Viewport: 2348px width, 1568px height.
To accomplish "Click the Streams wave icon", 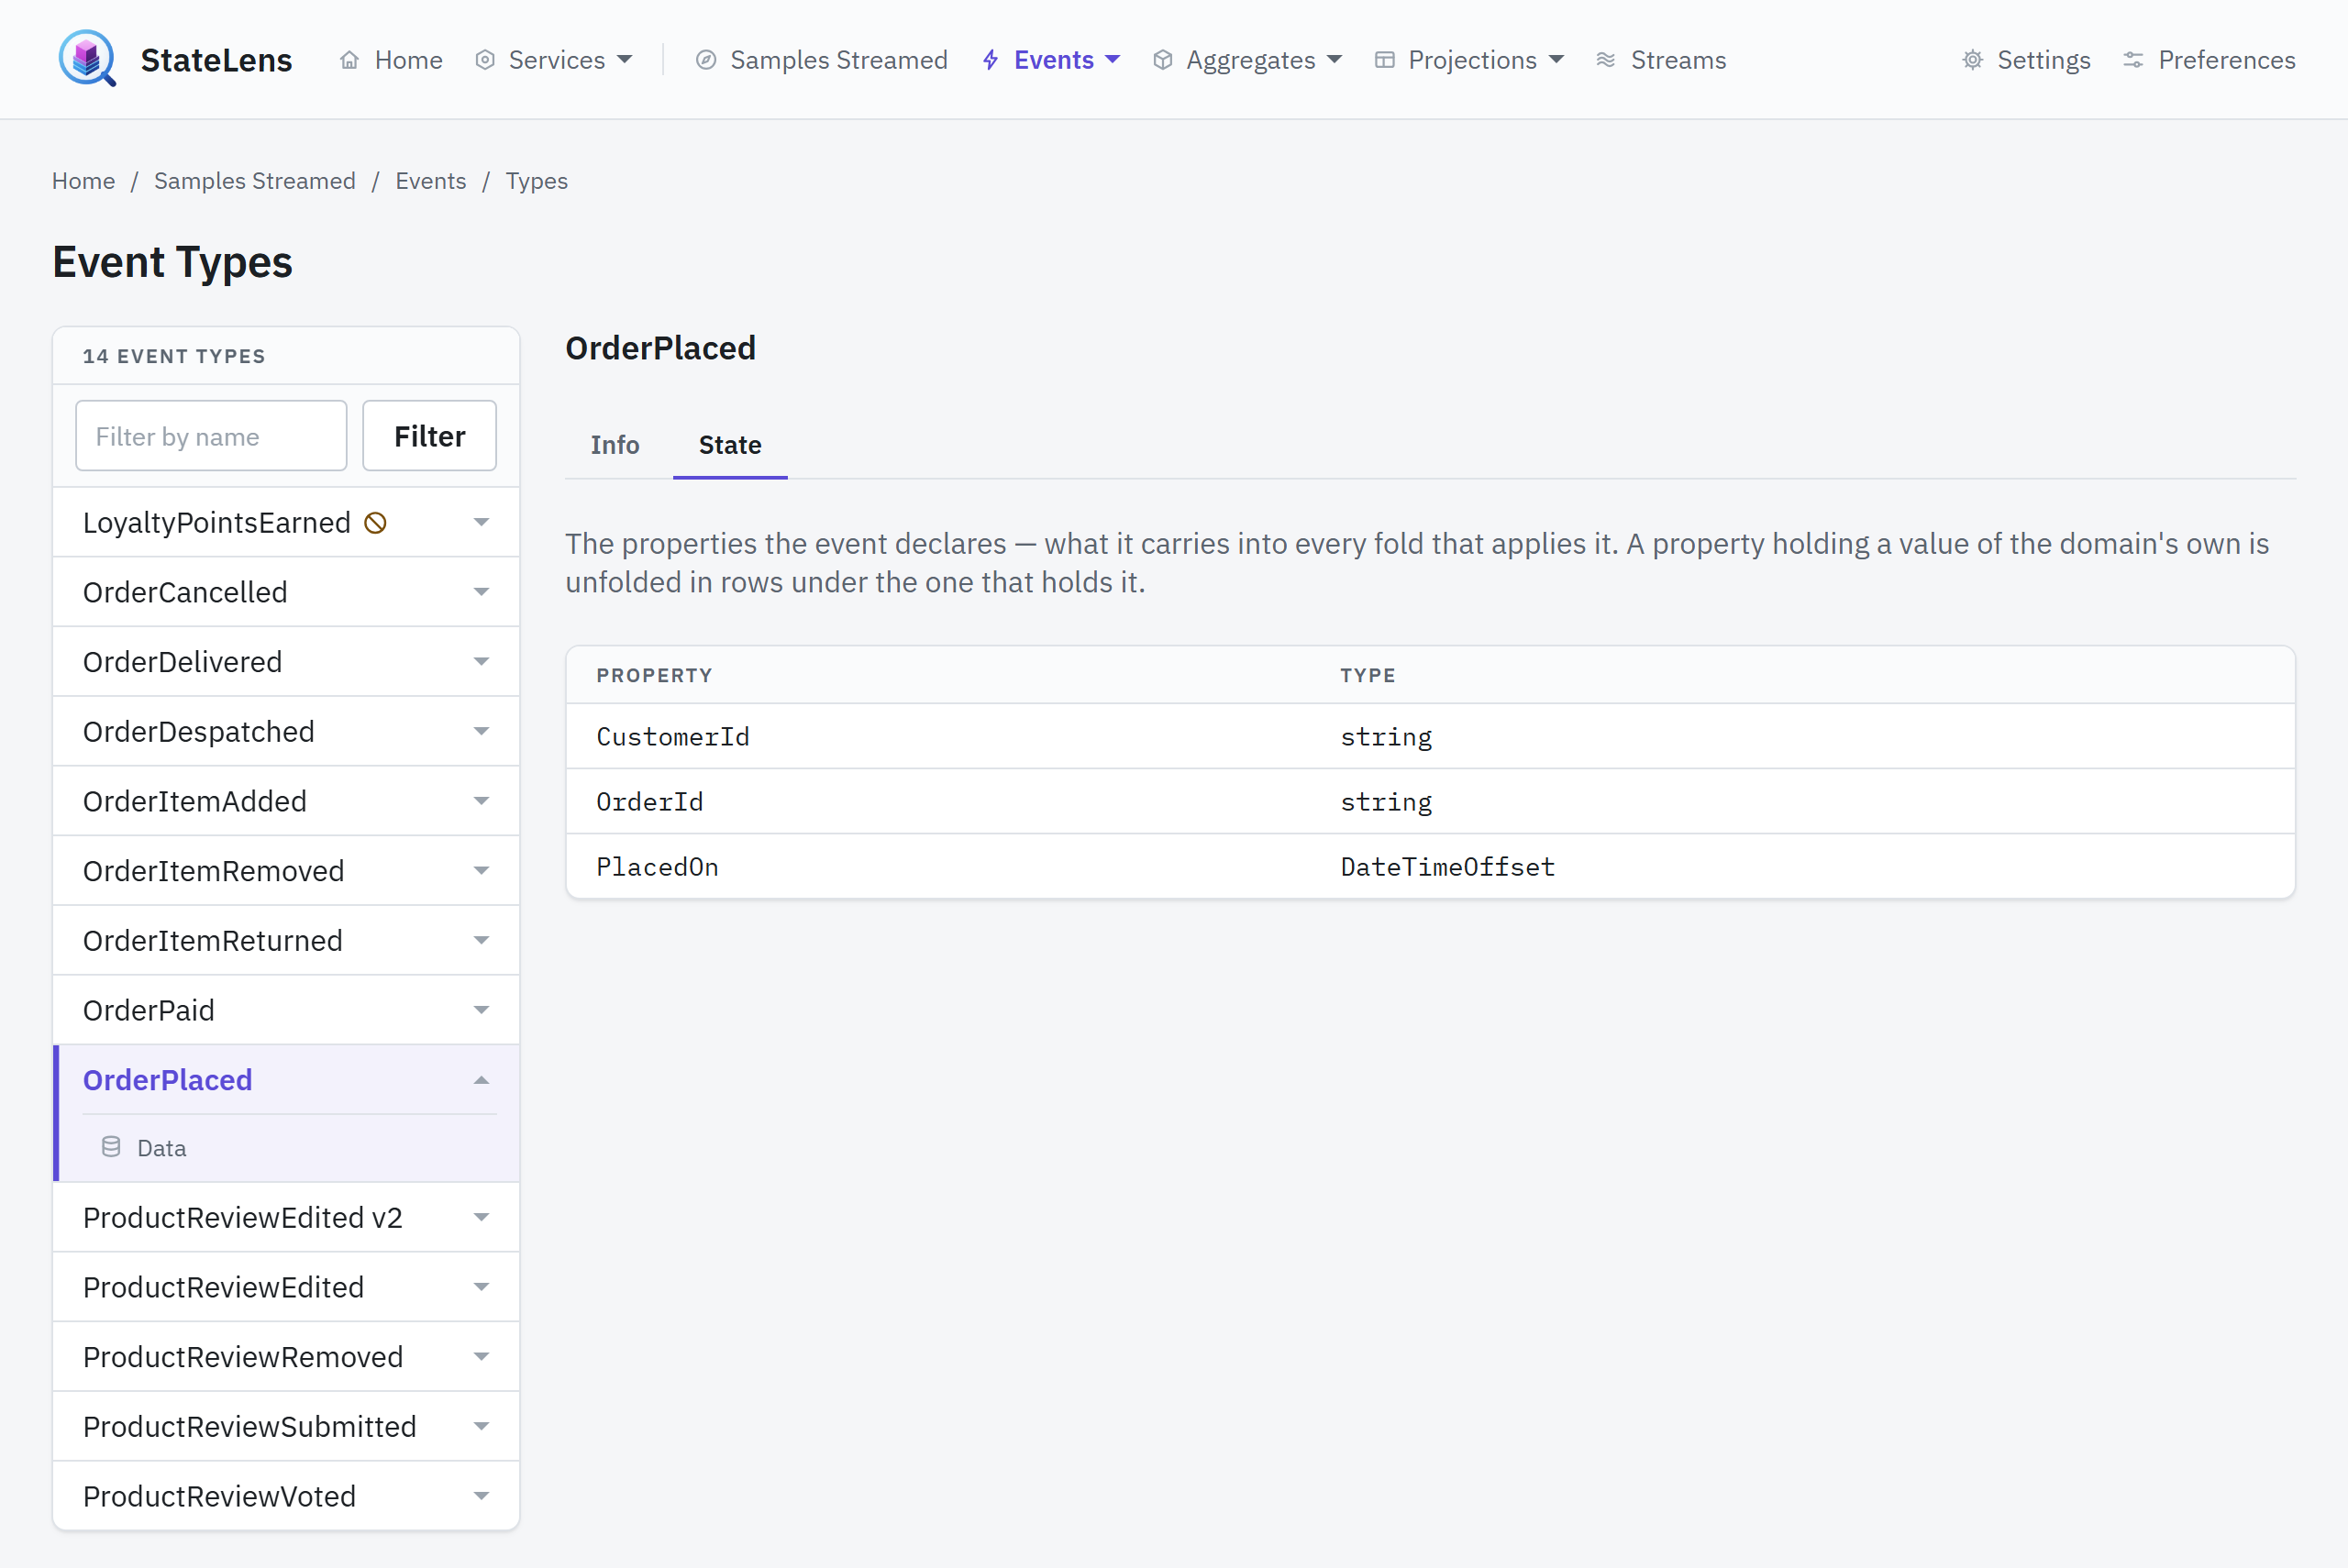I will coord(1606,60).
